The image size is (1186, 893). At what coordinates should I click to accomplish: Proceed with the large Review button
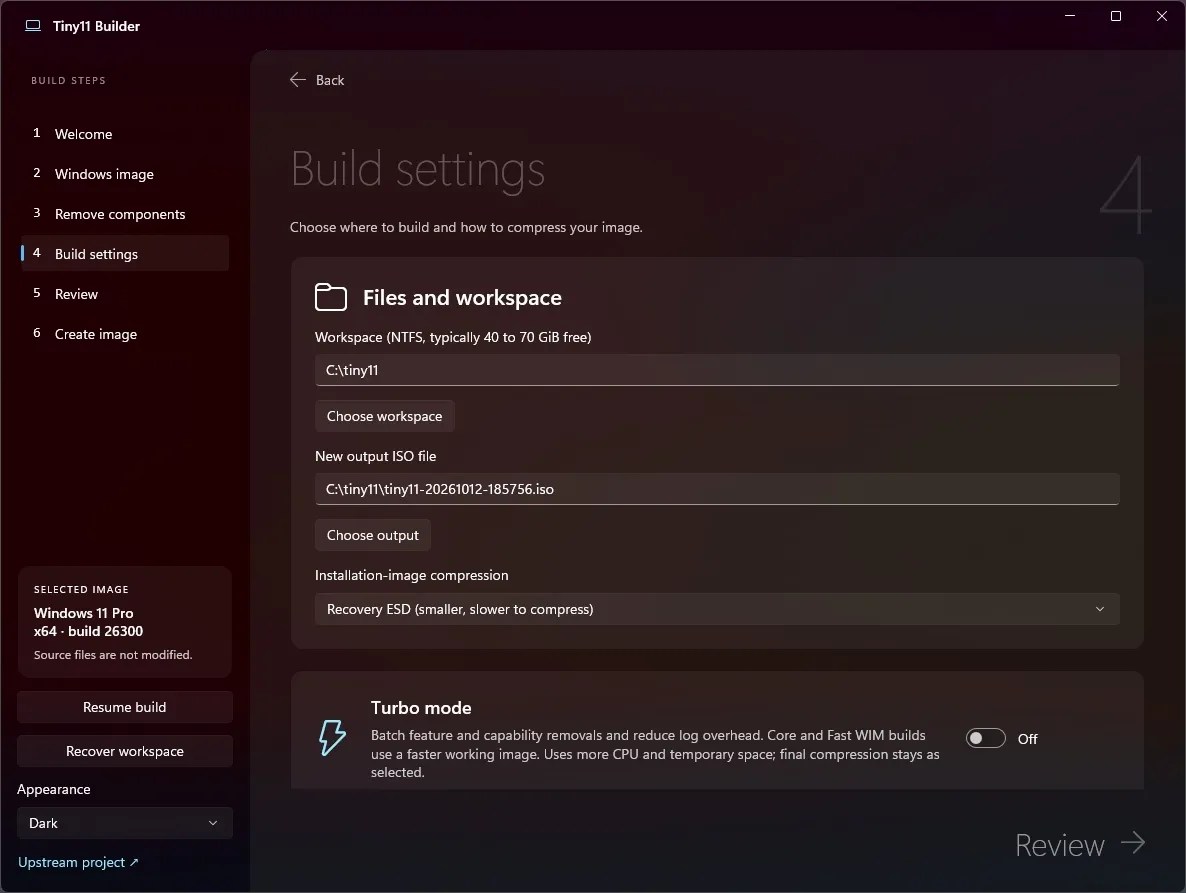pos(1080,845)
